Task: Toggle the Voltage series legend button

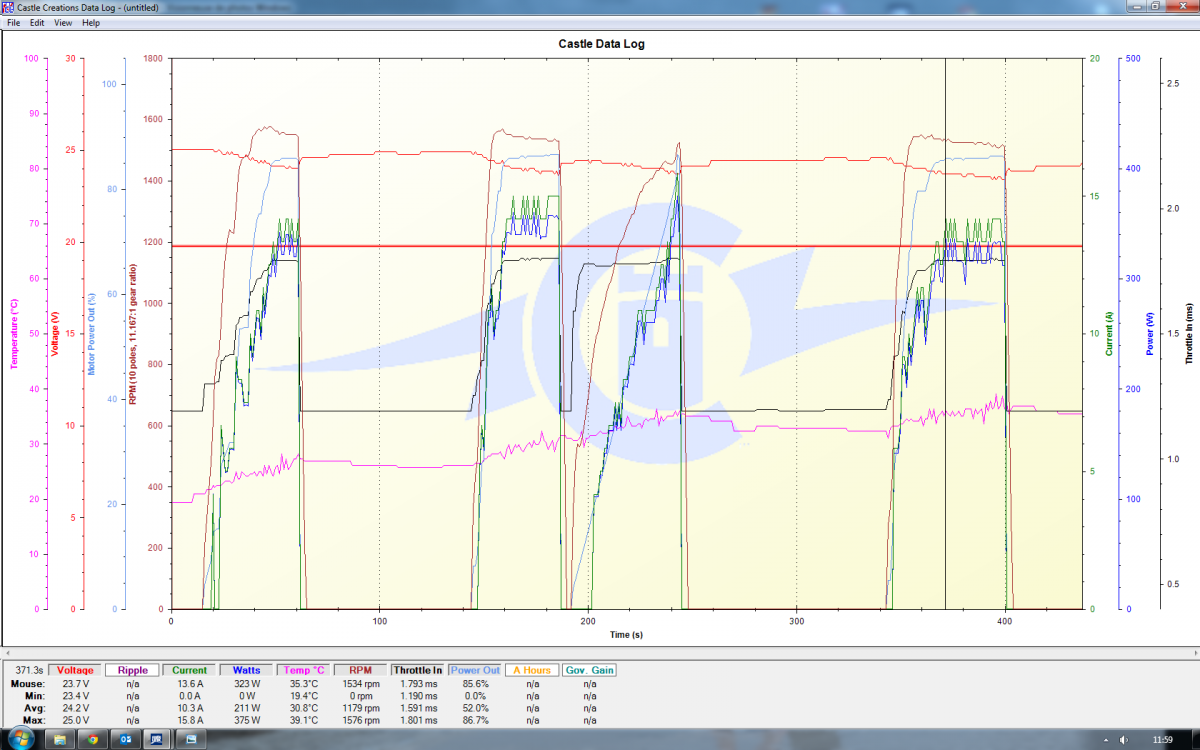Action: pos(75,670)
